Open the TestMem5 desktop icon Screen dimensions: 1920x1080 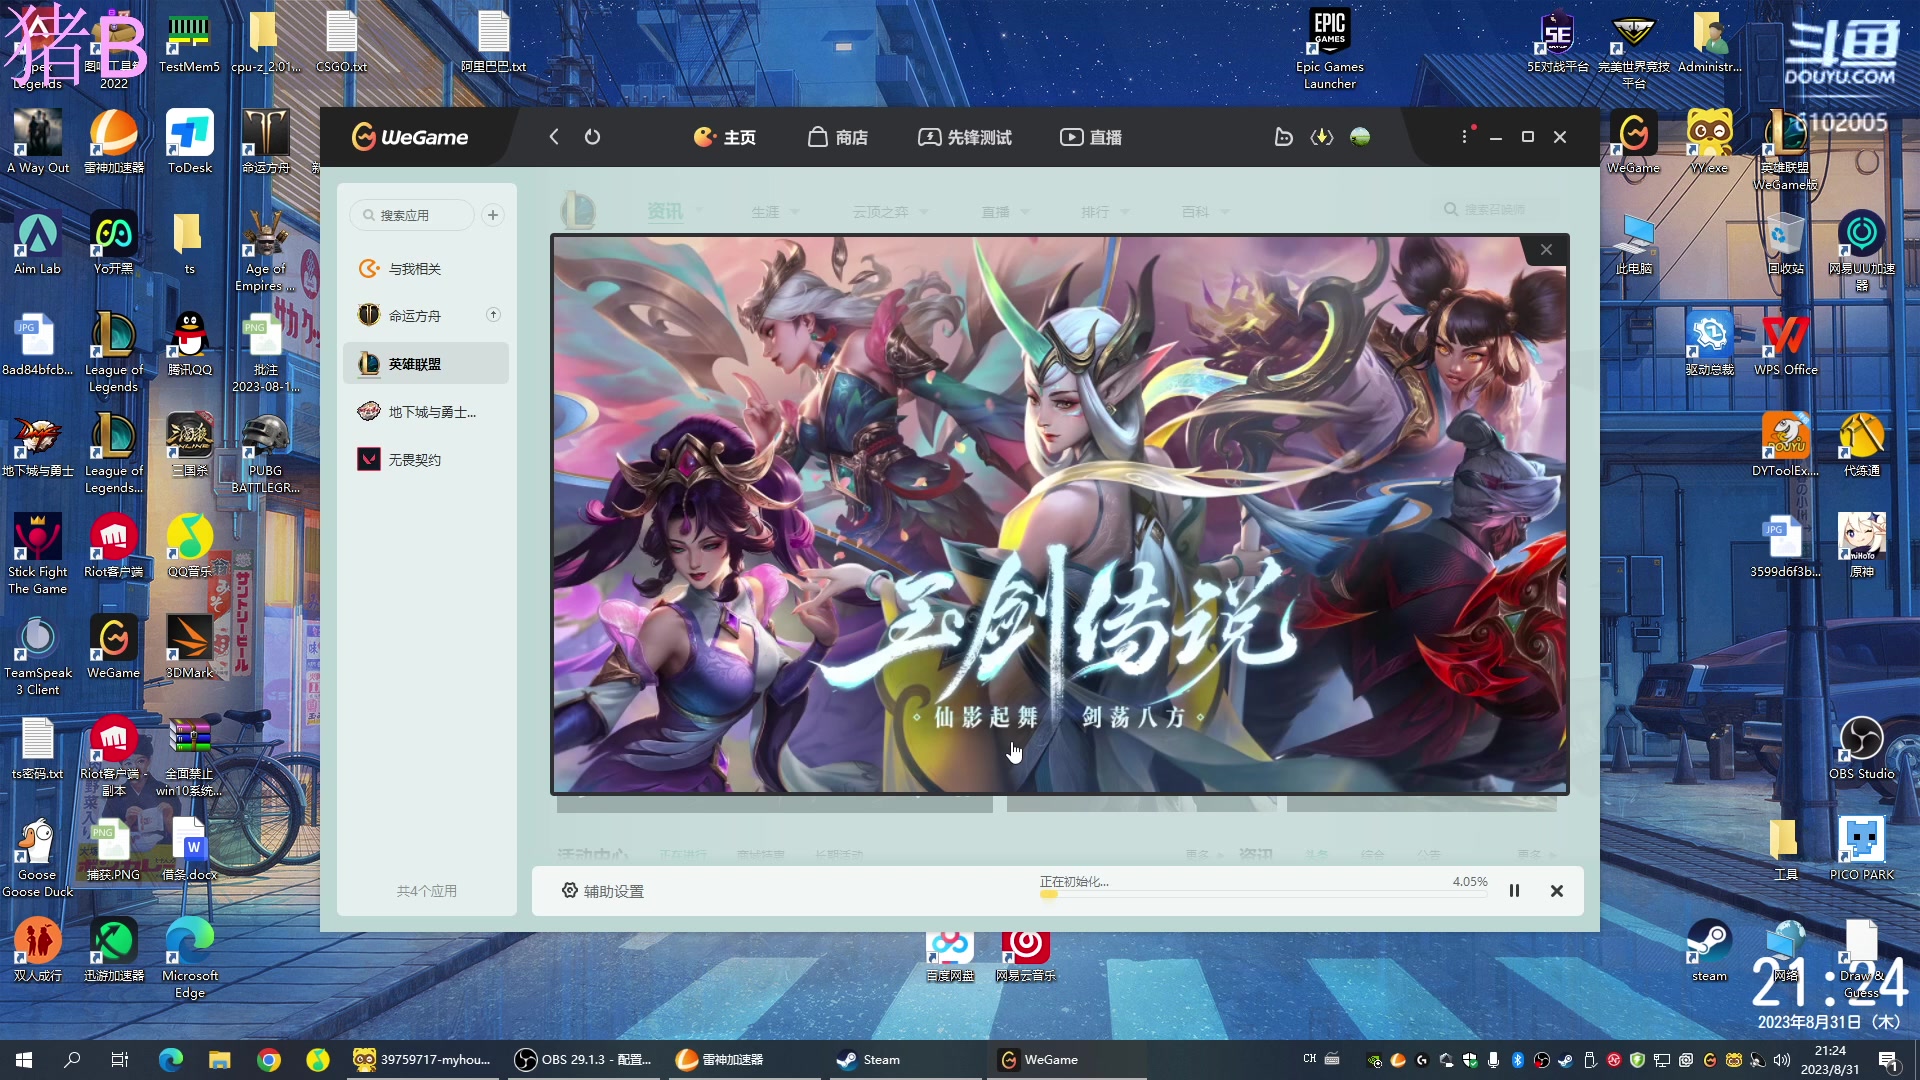(x=189, y=42)
